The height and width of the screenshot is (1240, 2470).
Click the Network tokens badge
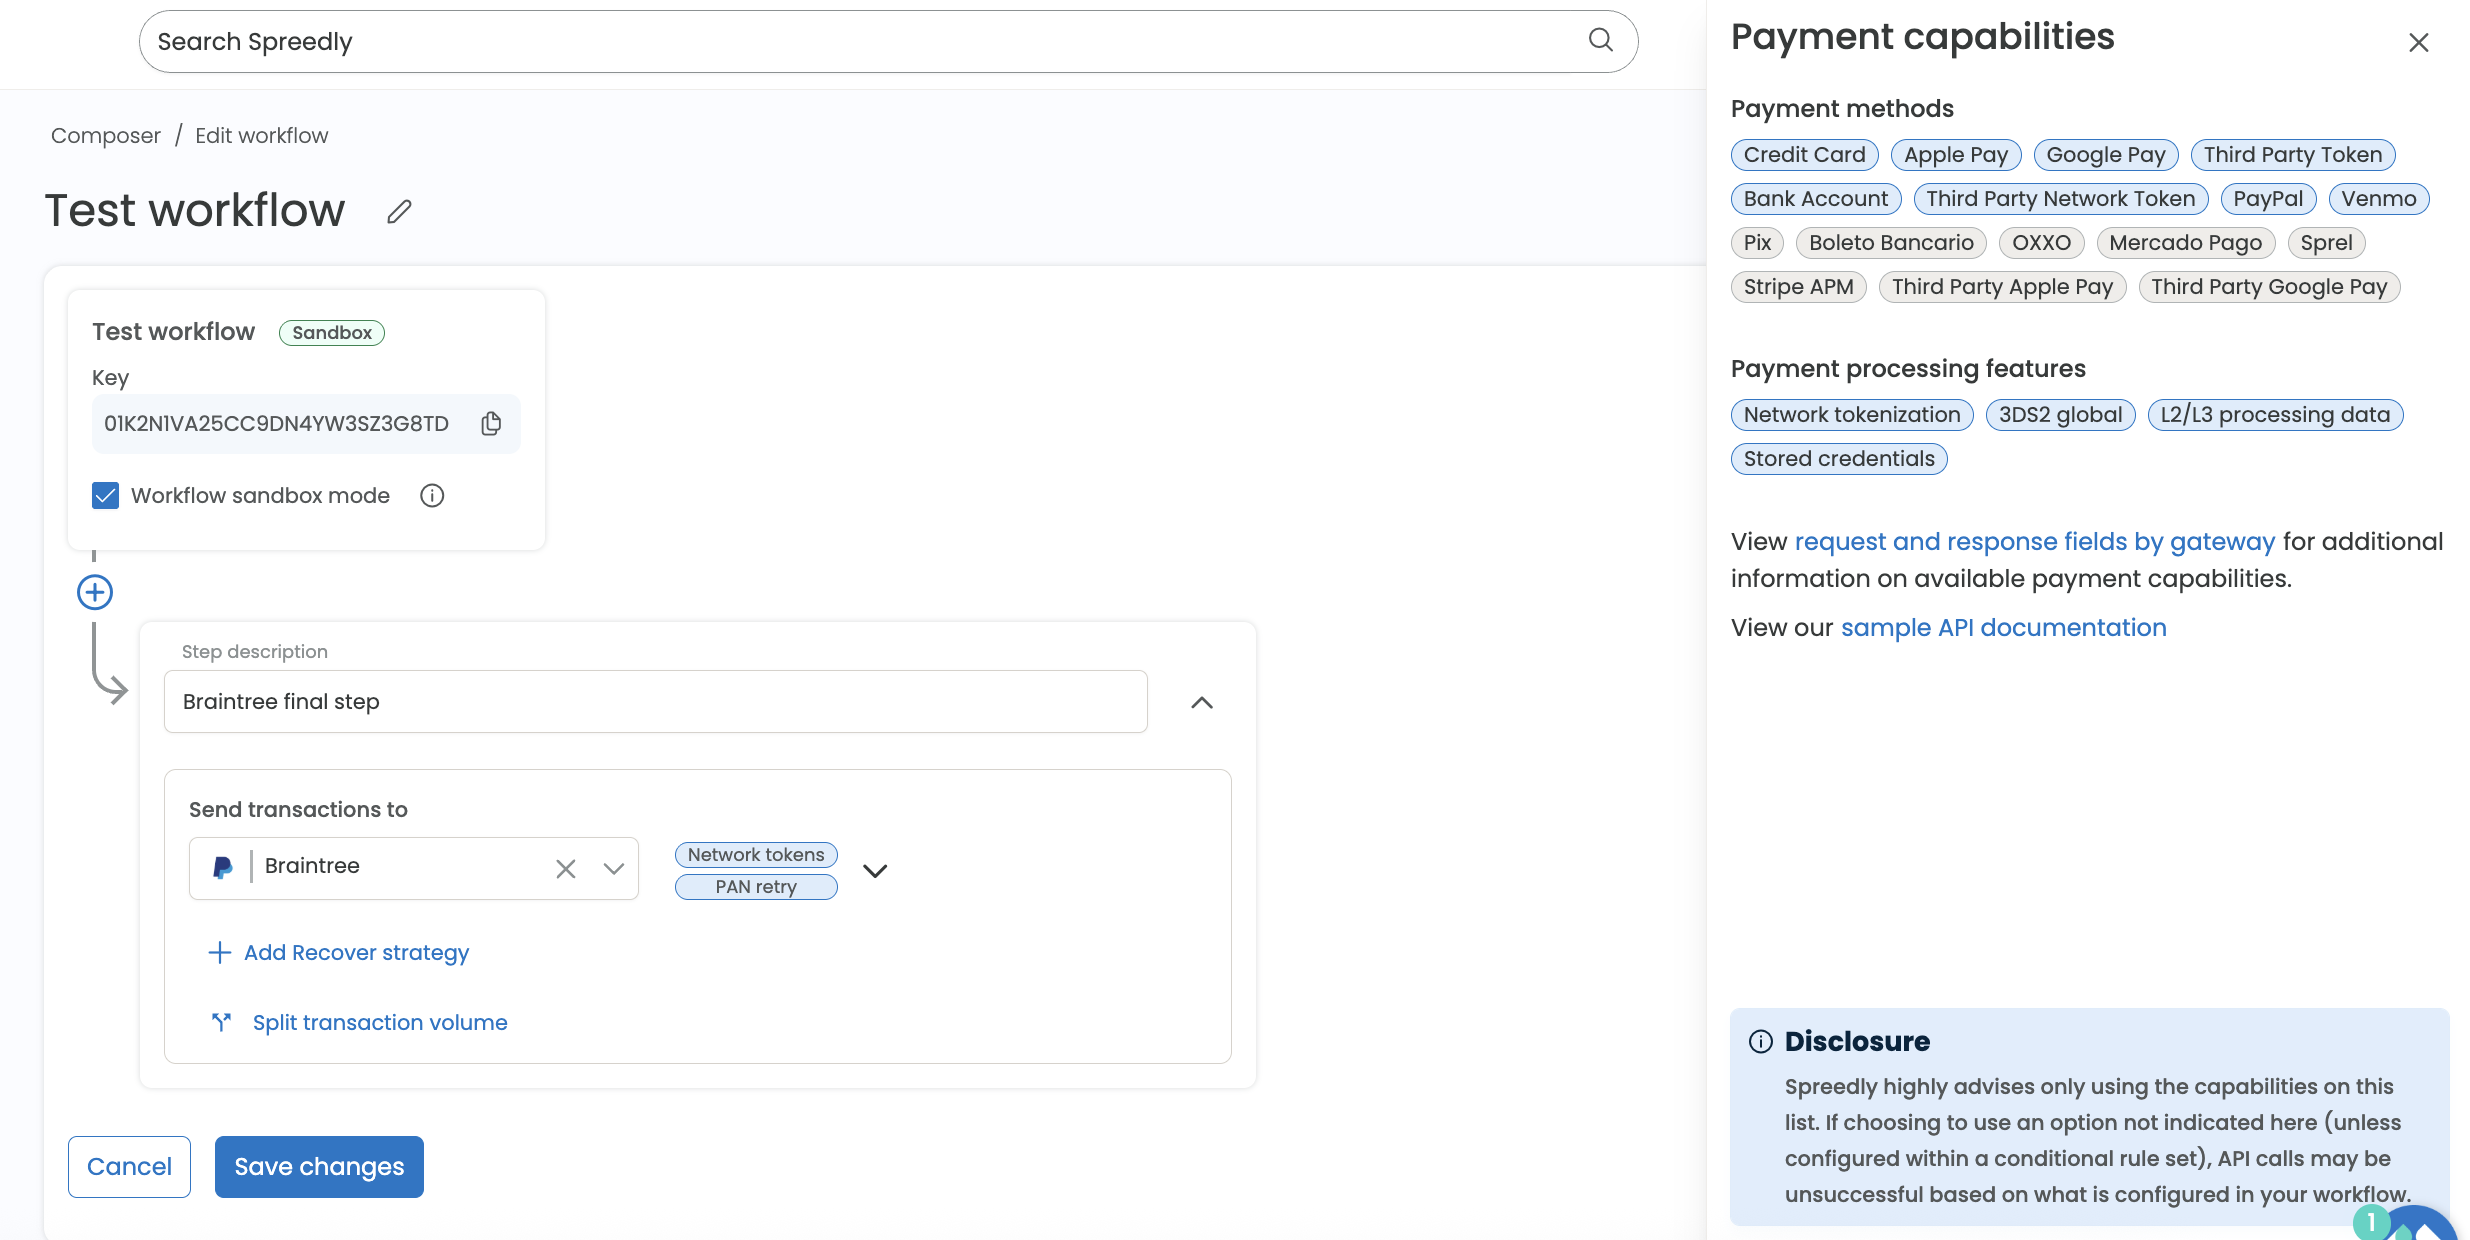point(756,855)
